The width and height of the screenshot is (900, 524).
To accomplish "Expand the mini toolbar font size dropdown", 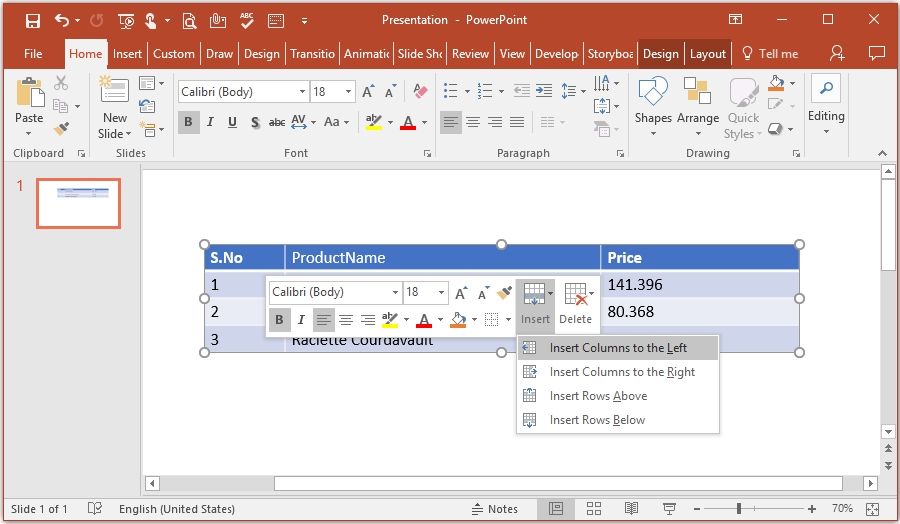I will tap(441, 293).
